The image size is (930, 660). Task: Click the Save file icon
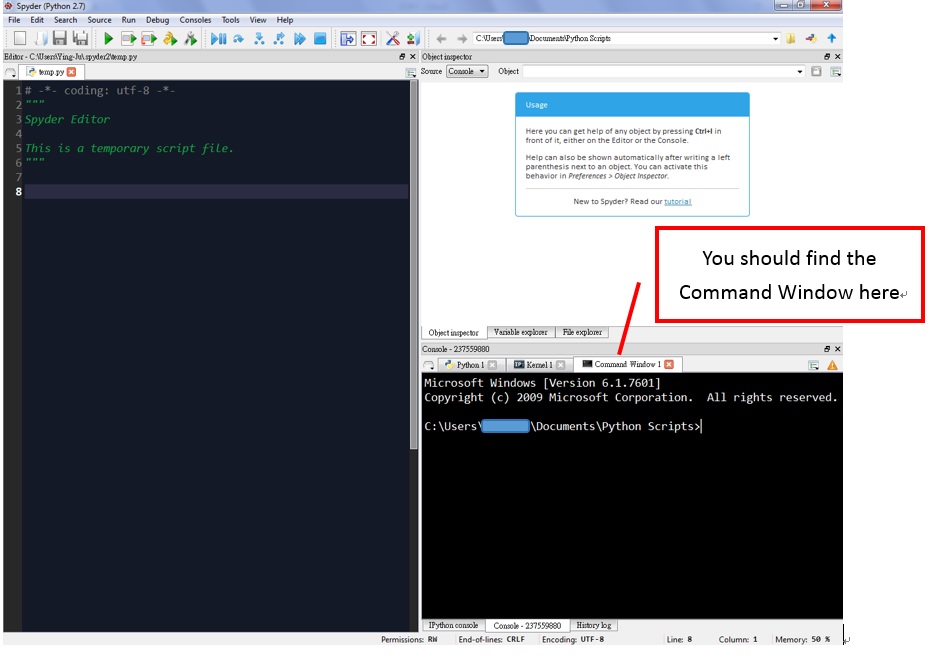pos(59,39)
